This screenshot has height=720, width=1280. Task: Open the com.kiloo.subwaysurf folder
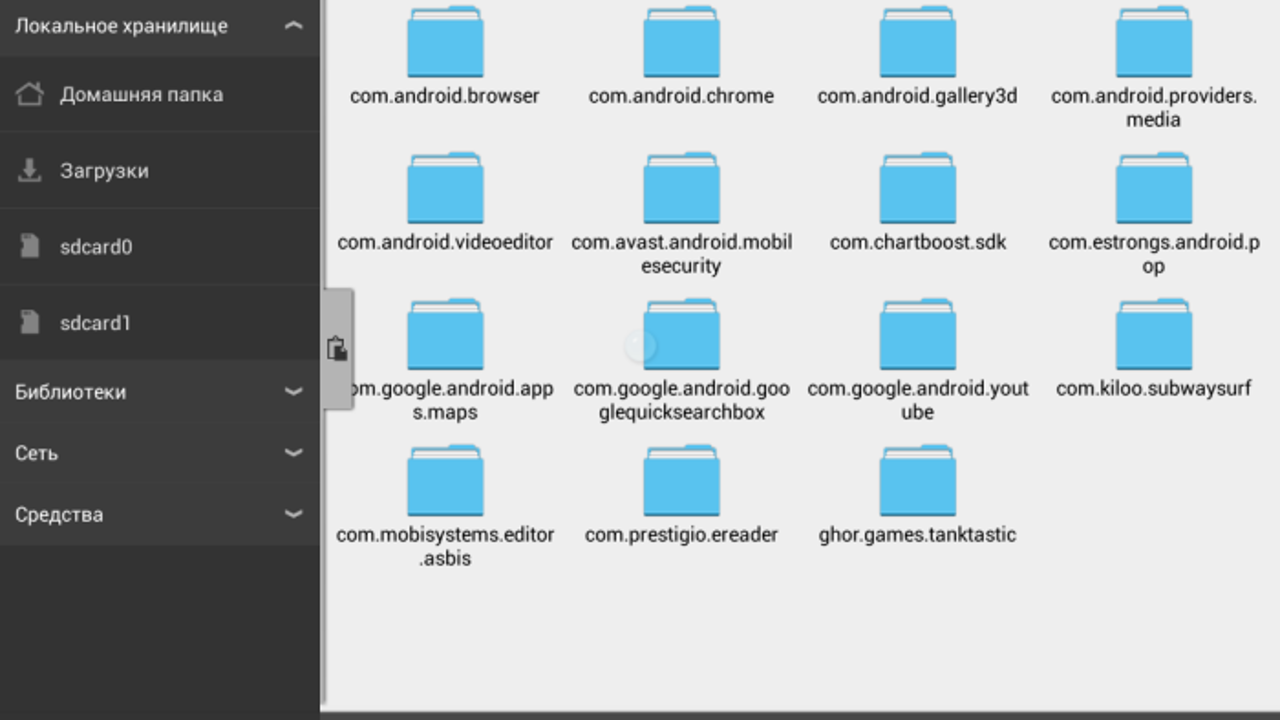(1153, 337)
